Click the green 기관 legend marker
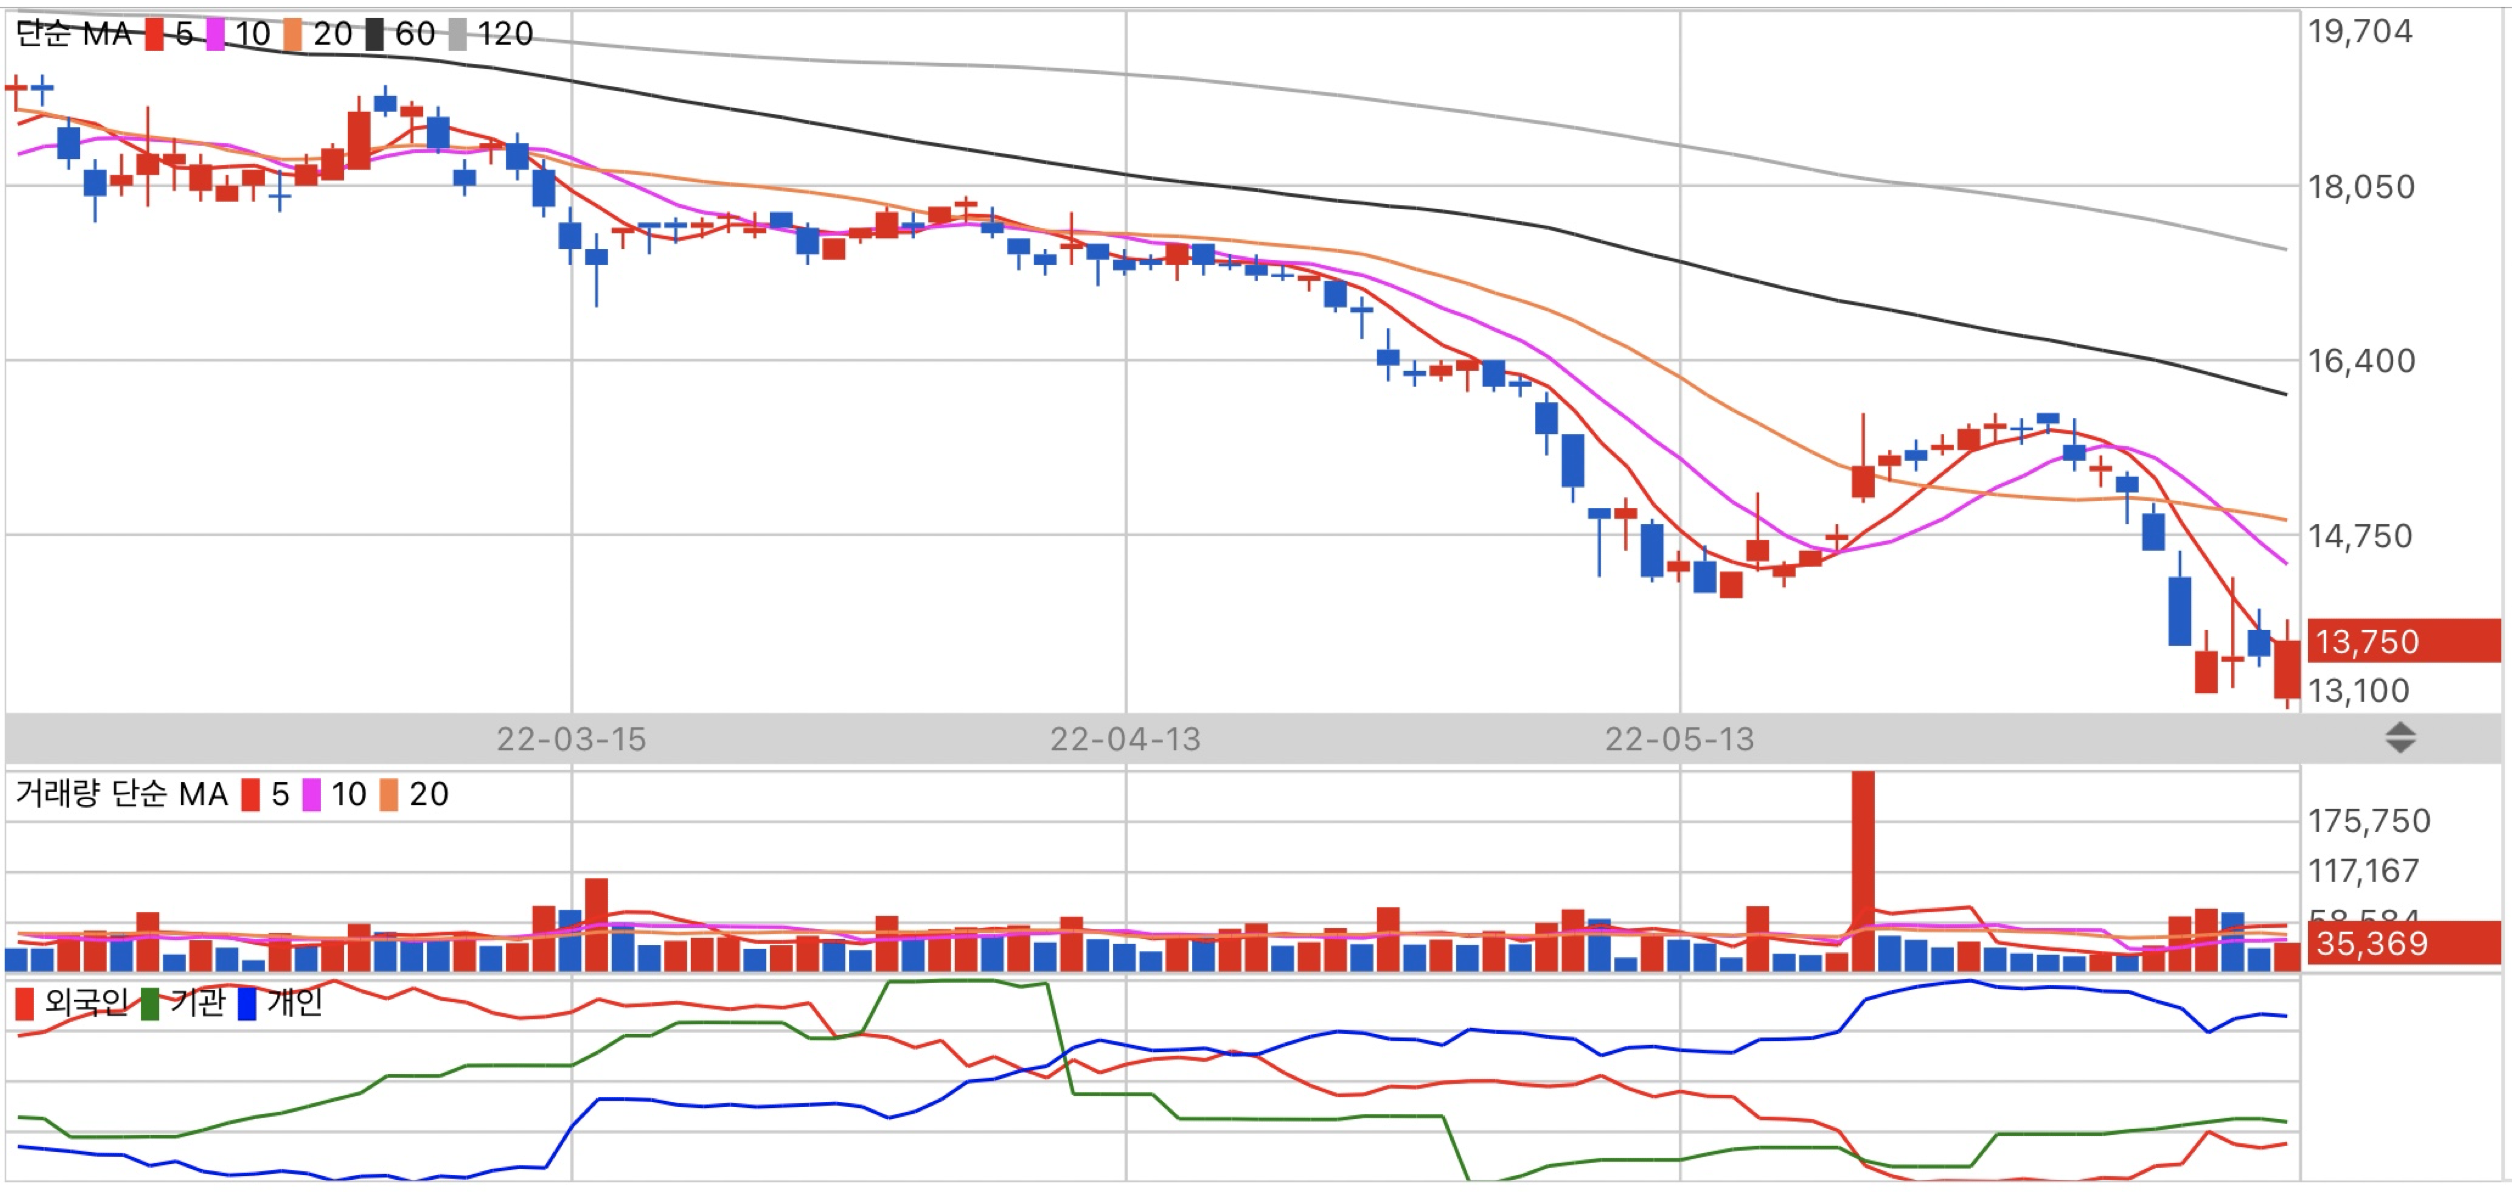The height and width of the screenshot is (1192, 2512). coord(150,1003)
